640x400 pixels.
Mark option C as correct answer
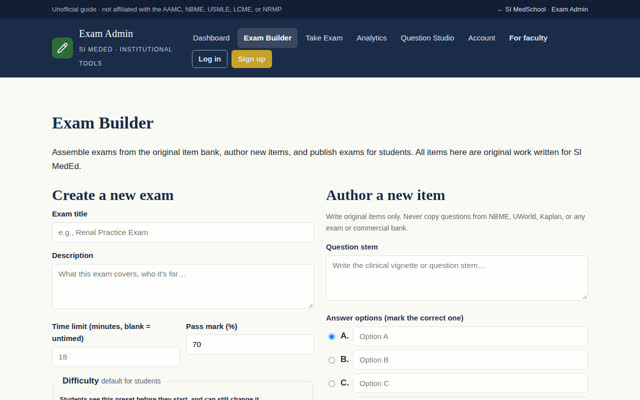point(331,384)
